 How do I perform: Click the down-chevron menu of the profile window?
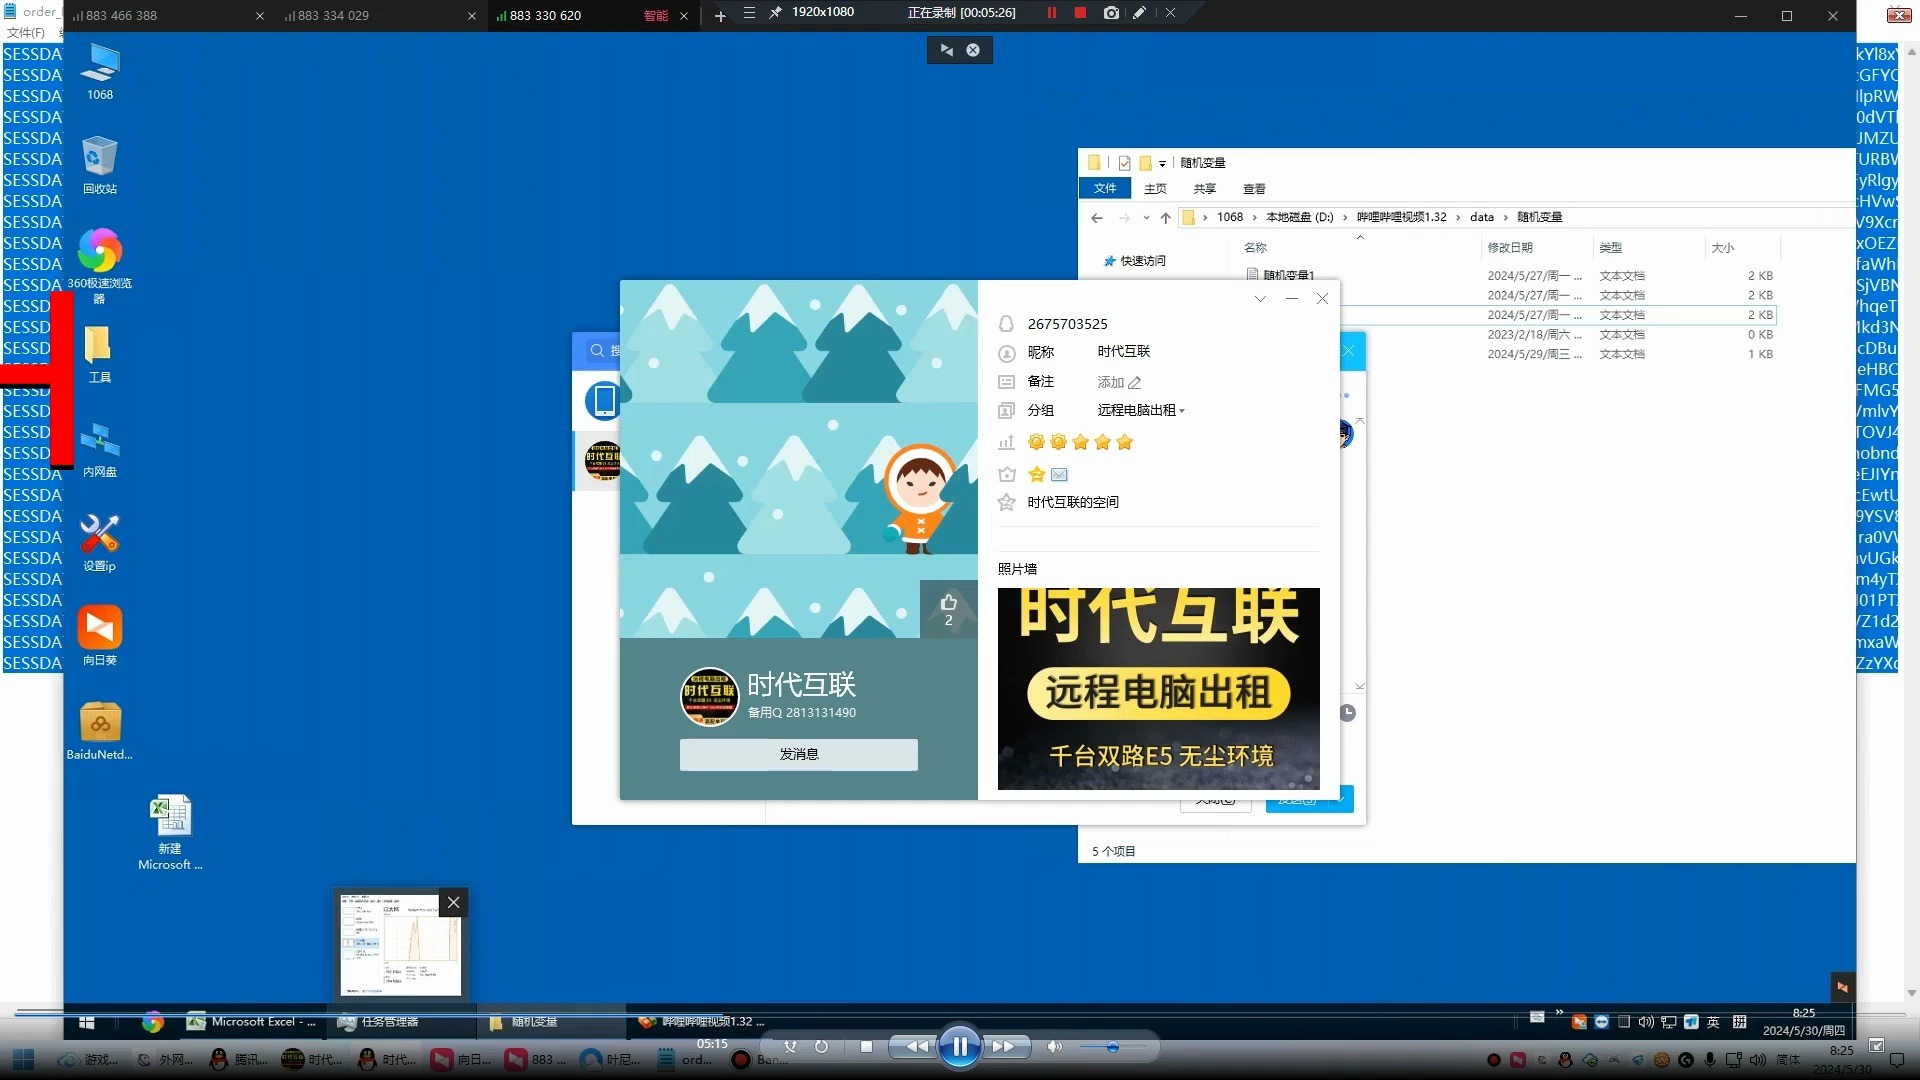(1260, 299)
